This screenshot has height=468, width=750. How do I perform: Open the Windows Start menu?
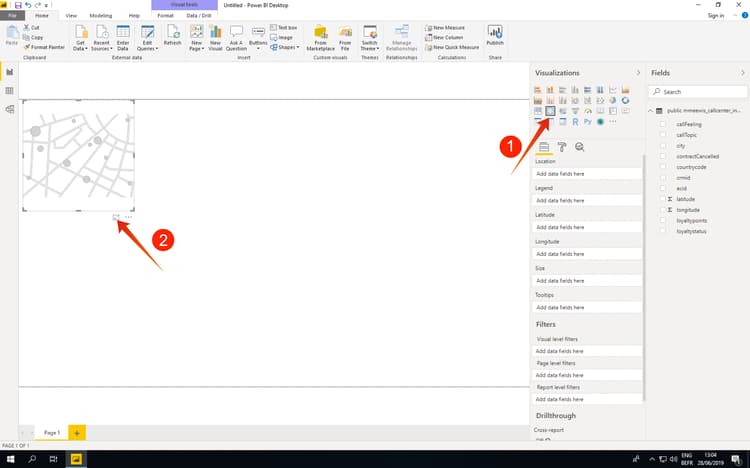point(11,459)
